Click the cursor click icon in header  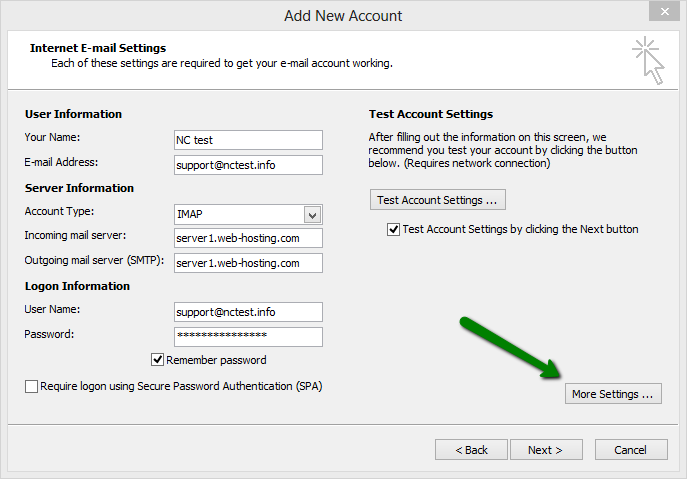coord(647,60)
